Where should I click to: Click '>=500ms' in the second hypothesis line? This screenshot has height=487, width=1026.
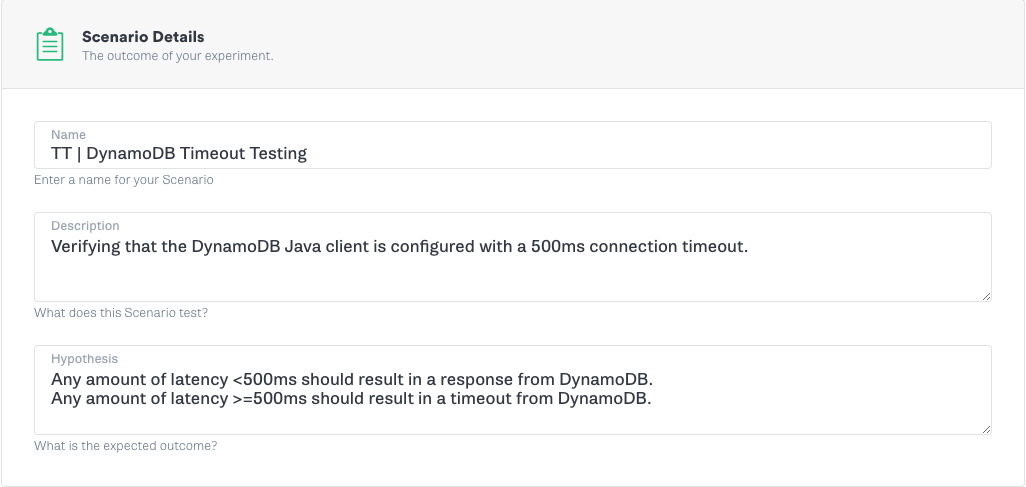pos(269,398)
